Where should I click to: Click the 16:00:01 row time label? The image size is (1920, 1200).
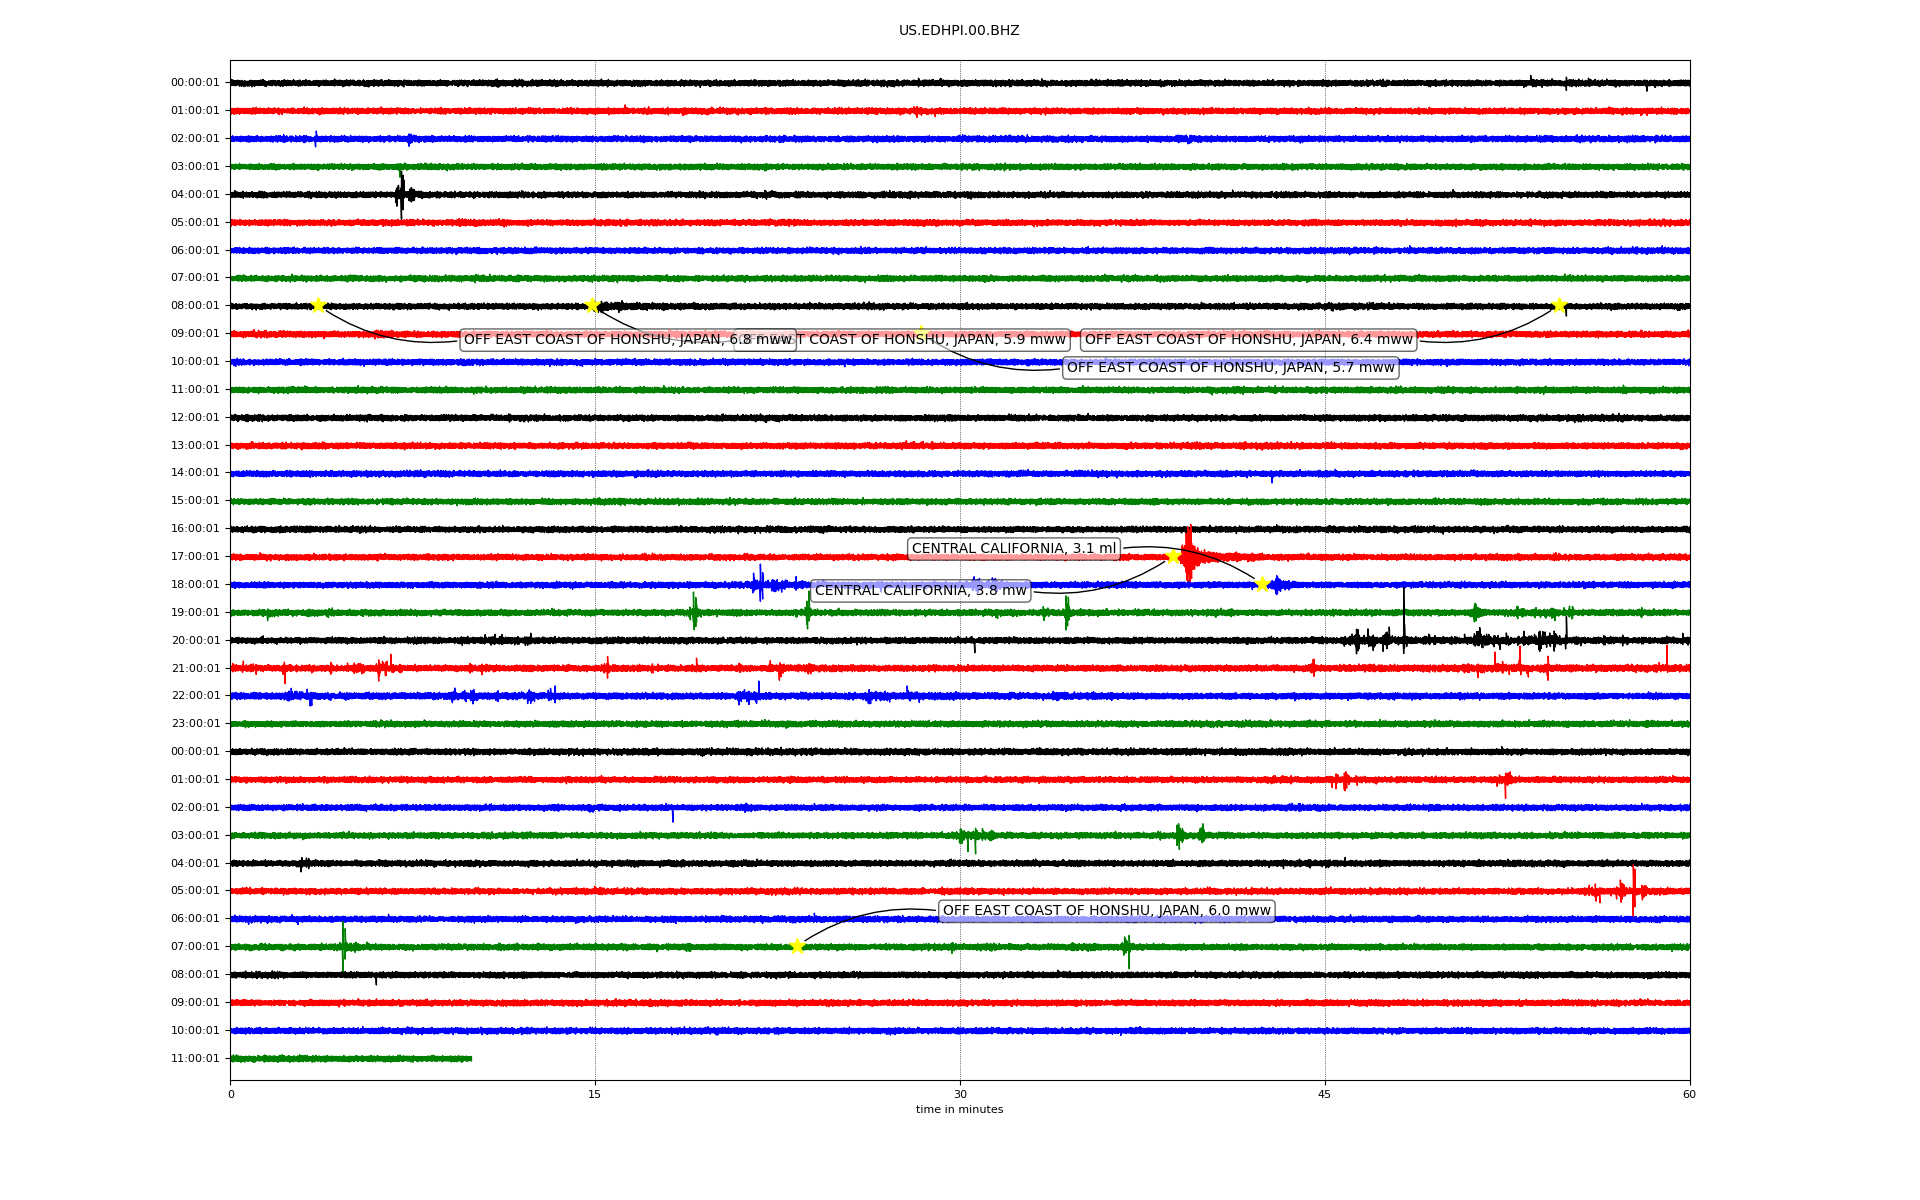(x=195, y=528)
